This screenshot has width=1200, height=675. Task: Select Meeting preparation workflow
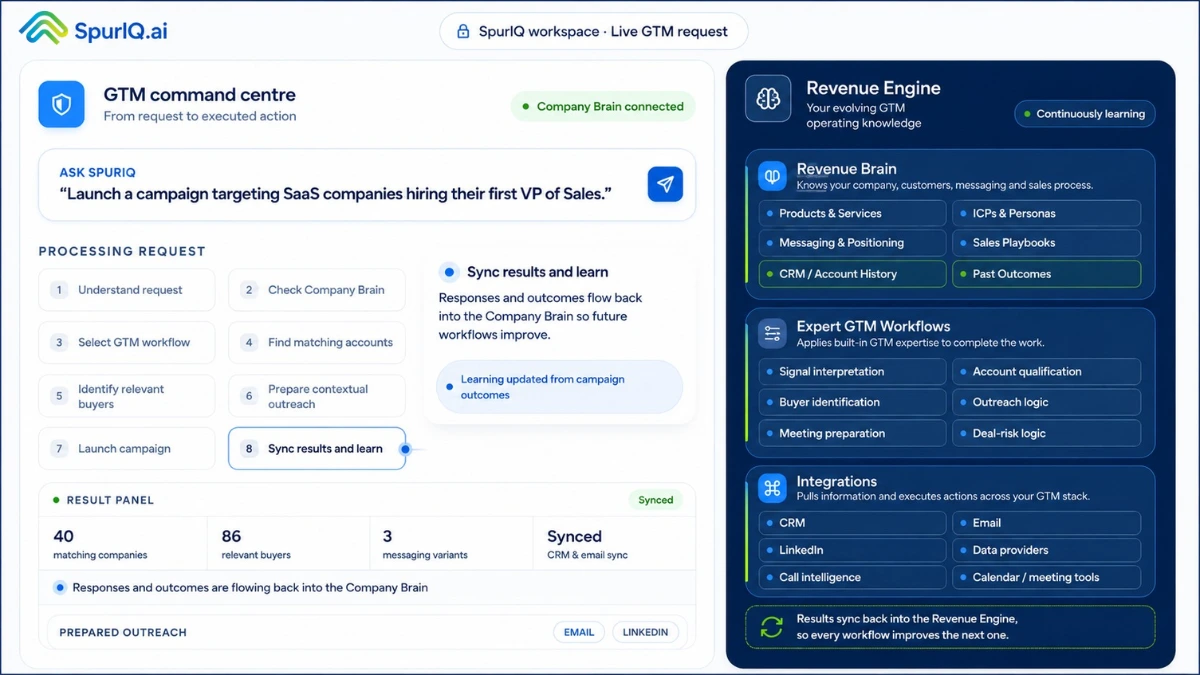[x=852, y=433]
